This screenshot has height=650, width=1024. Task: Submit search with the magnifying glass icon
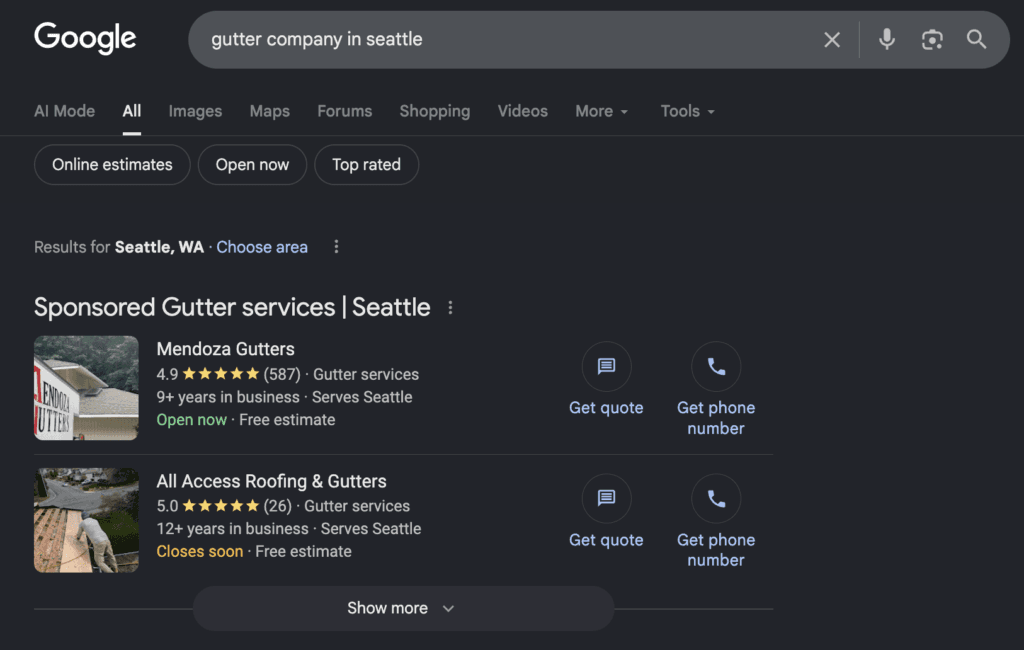(x=976, y=39)
